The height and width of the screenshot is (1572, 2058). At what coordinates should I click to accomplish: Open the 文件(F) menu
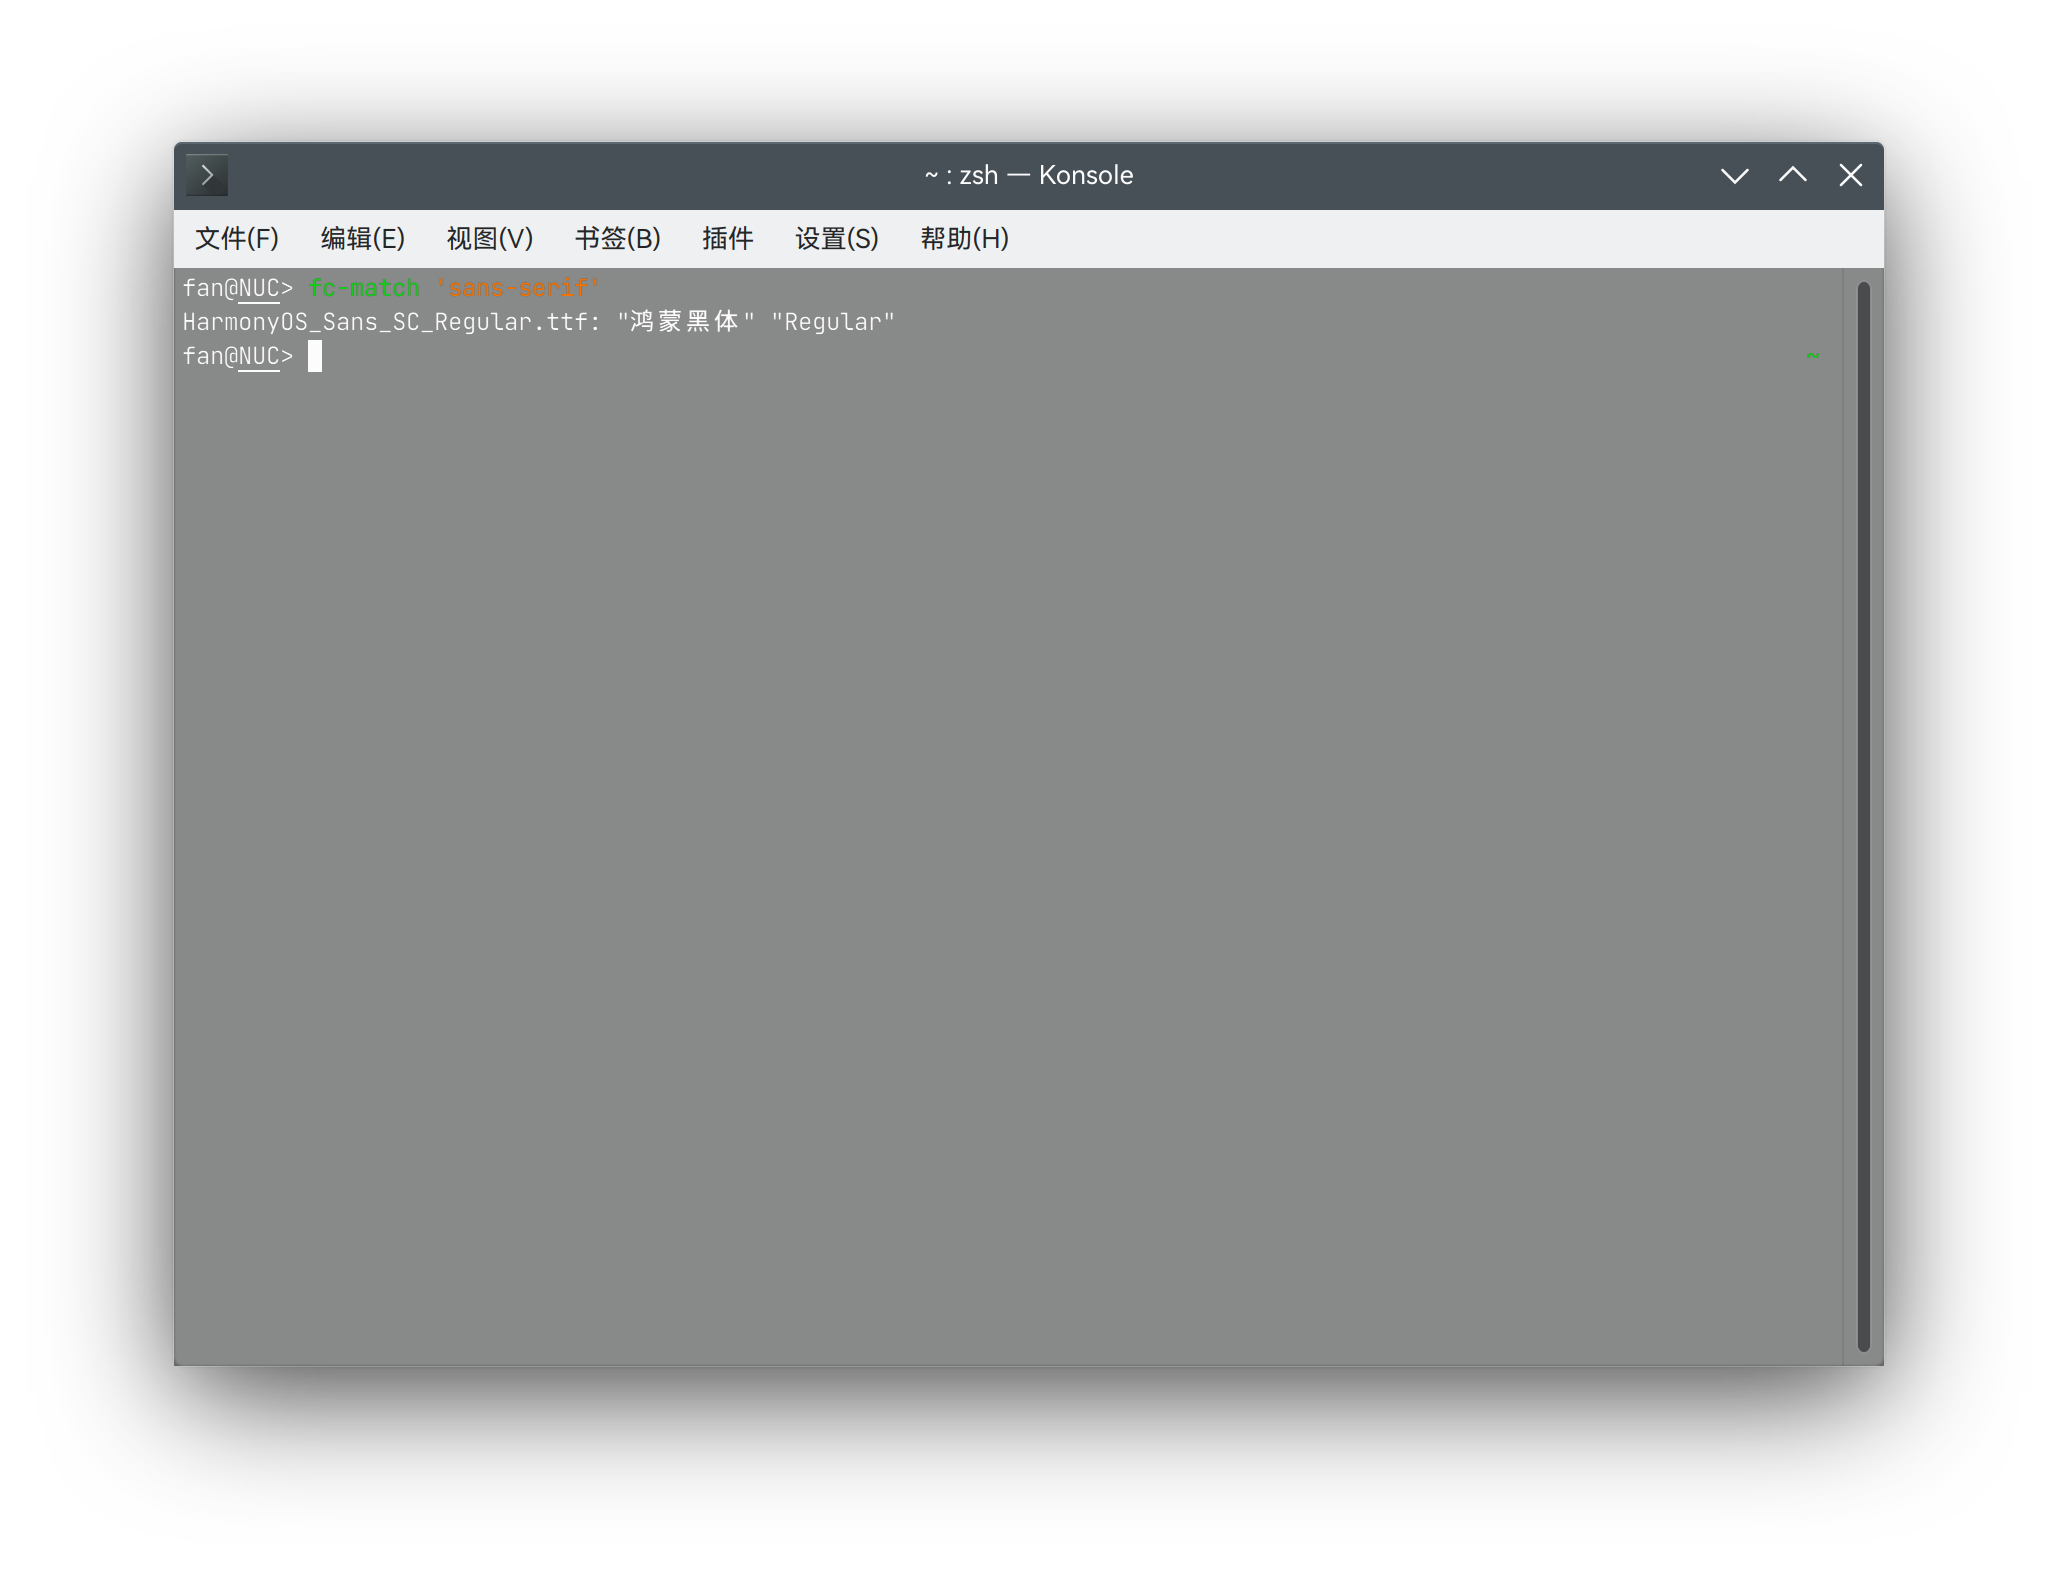tap(237, 239)
